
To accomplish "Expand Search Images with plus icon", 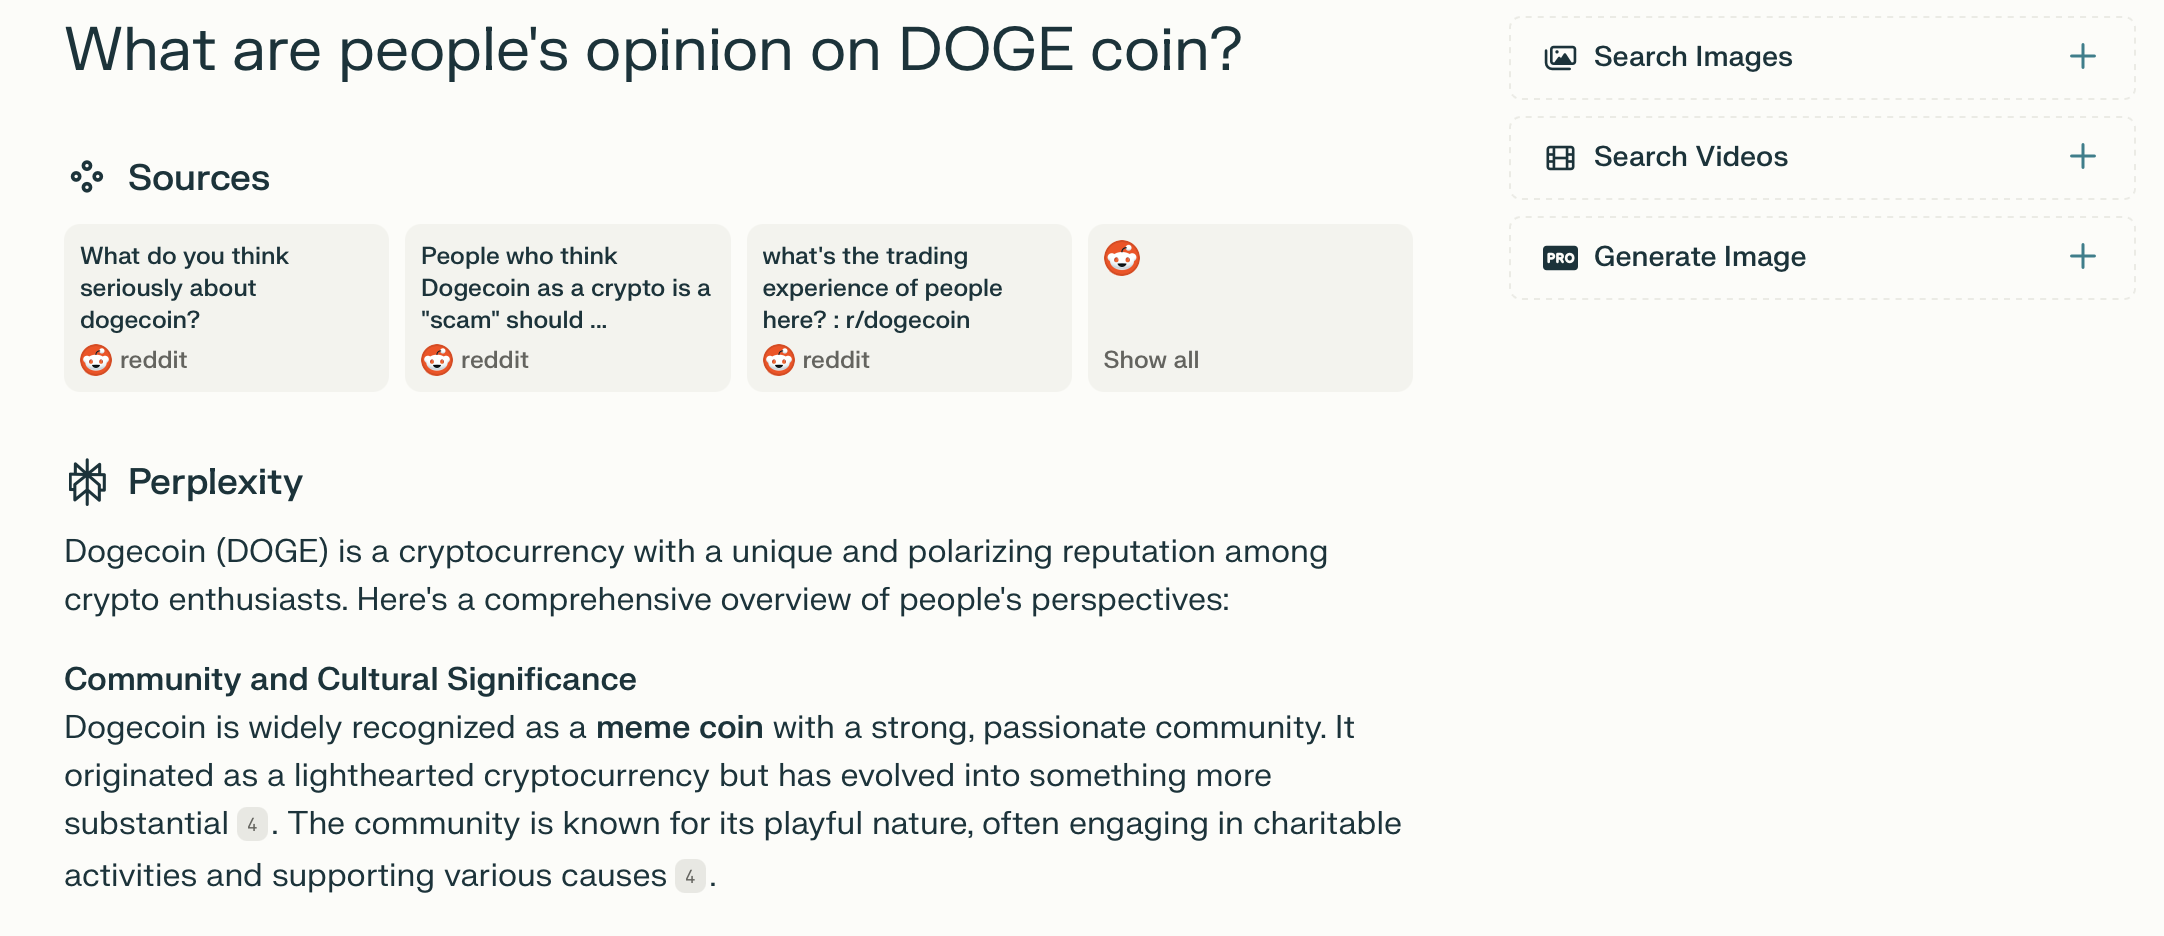I will 2082,57.
